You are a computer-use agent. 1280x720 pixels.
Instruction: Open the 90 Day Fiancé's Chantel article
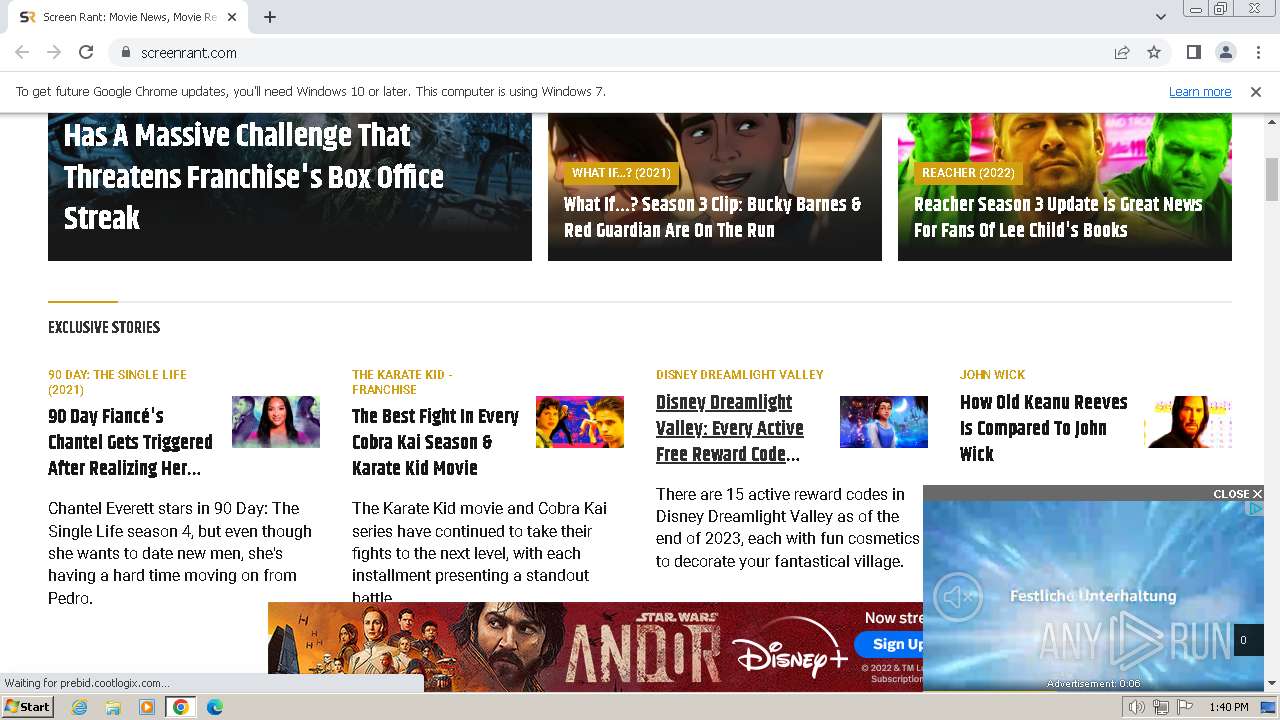coord(130,442)
